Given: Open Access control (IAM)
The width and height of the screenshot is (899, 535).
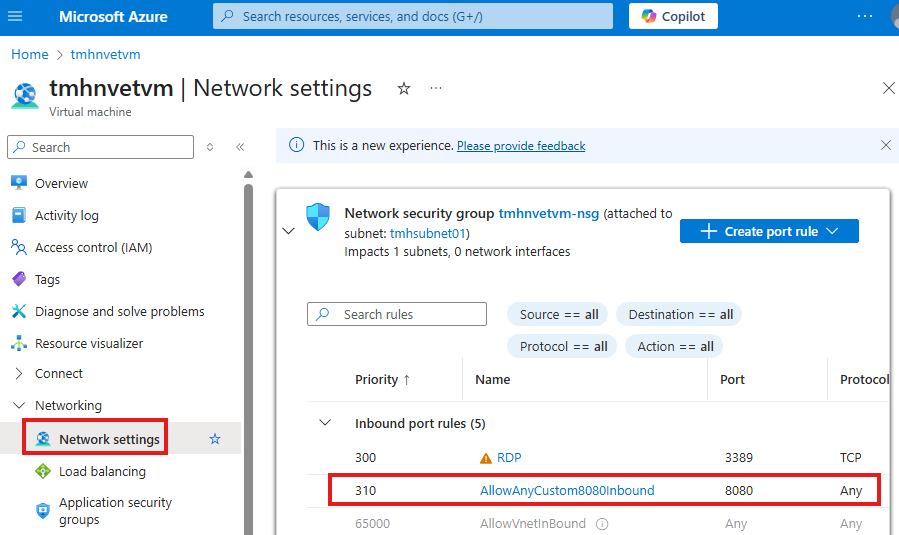Looking at the screenshot, I should 93,248.
